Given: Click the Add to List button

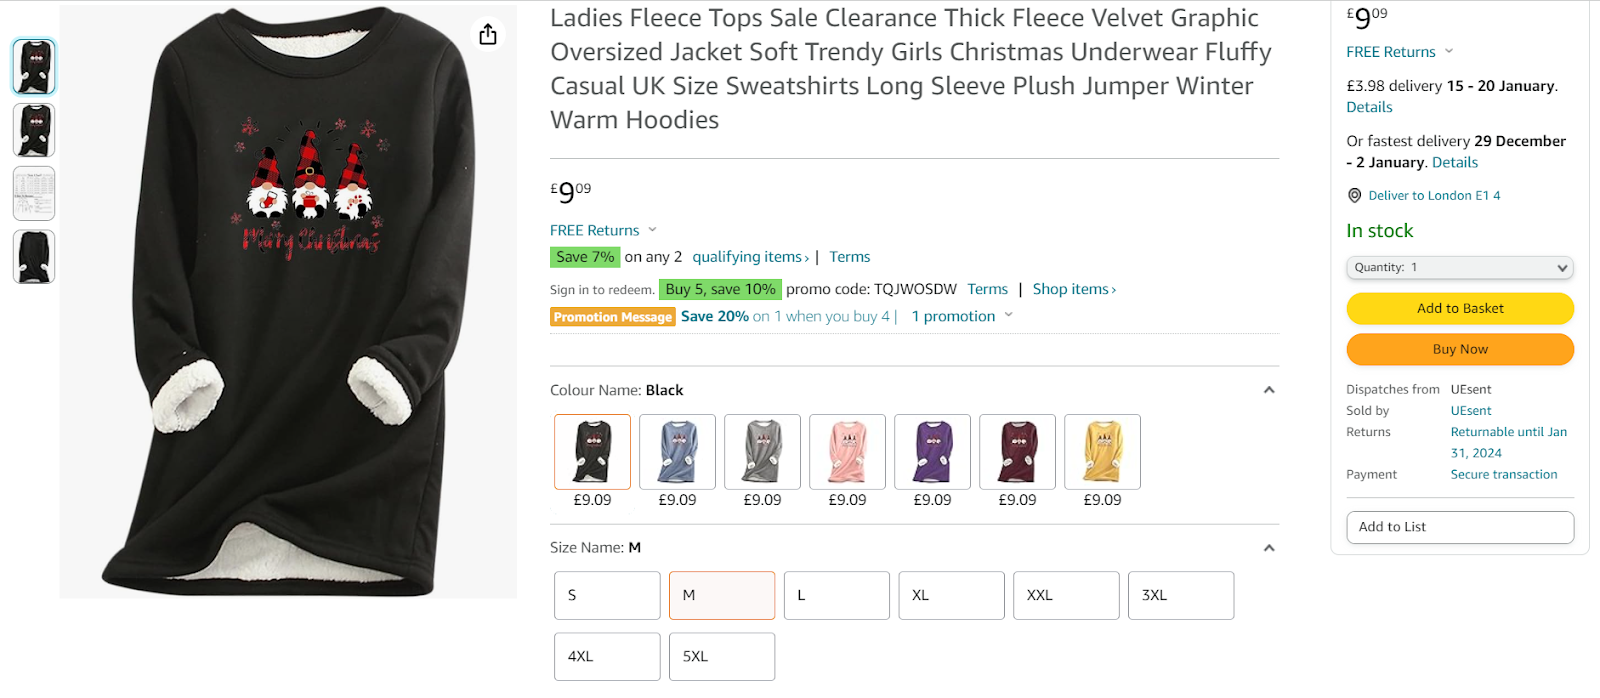Looking at the screenshot, I should click(x=1460, y=527).
